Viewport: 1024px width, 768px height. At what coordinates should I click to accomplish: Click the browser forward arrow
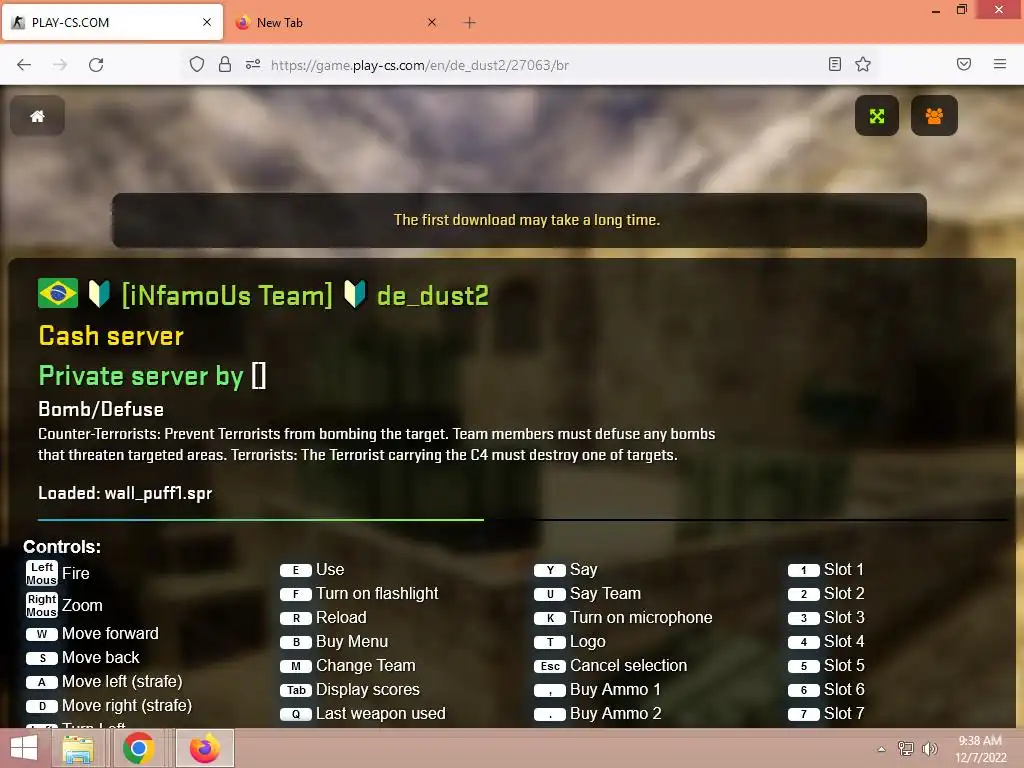60,65
